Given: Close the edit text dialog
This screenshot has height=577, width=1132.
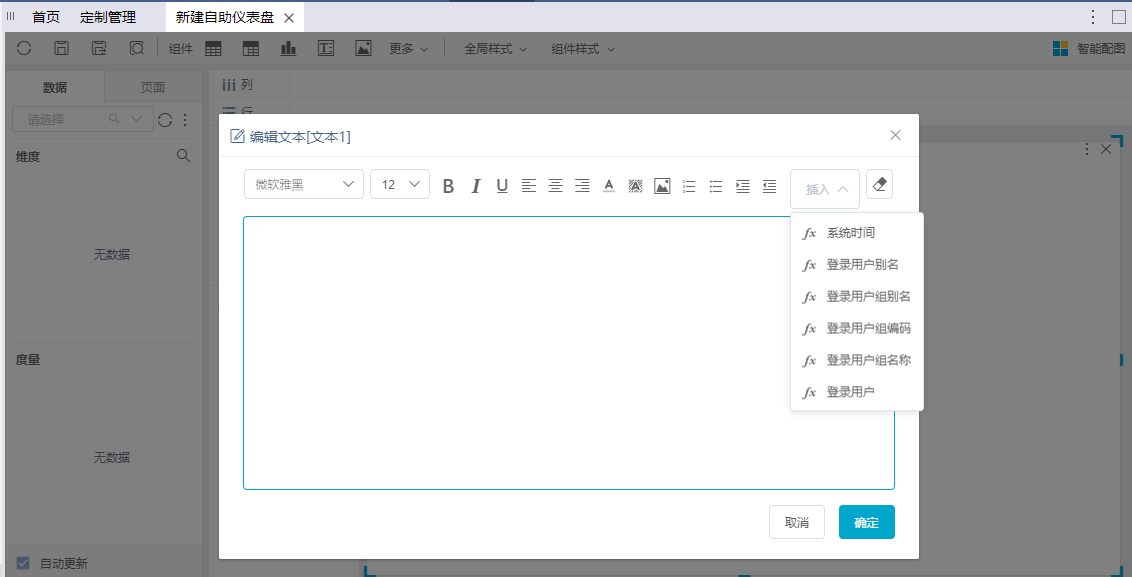Looking at the screenshot, I should pos(895,135).
